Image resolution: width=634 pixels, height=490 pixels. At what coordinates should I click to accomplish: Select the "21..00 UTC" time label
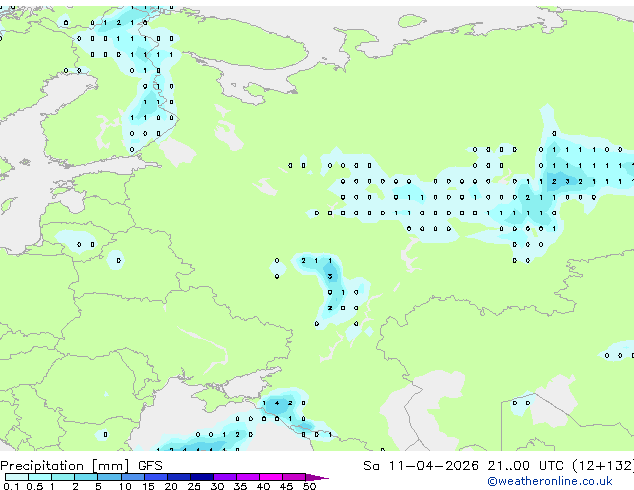point(525,466)
